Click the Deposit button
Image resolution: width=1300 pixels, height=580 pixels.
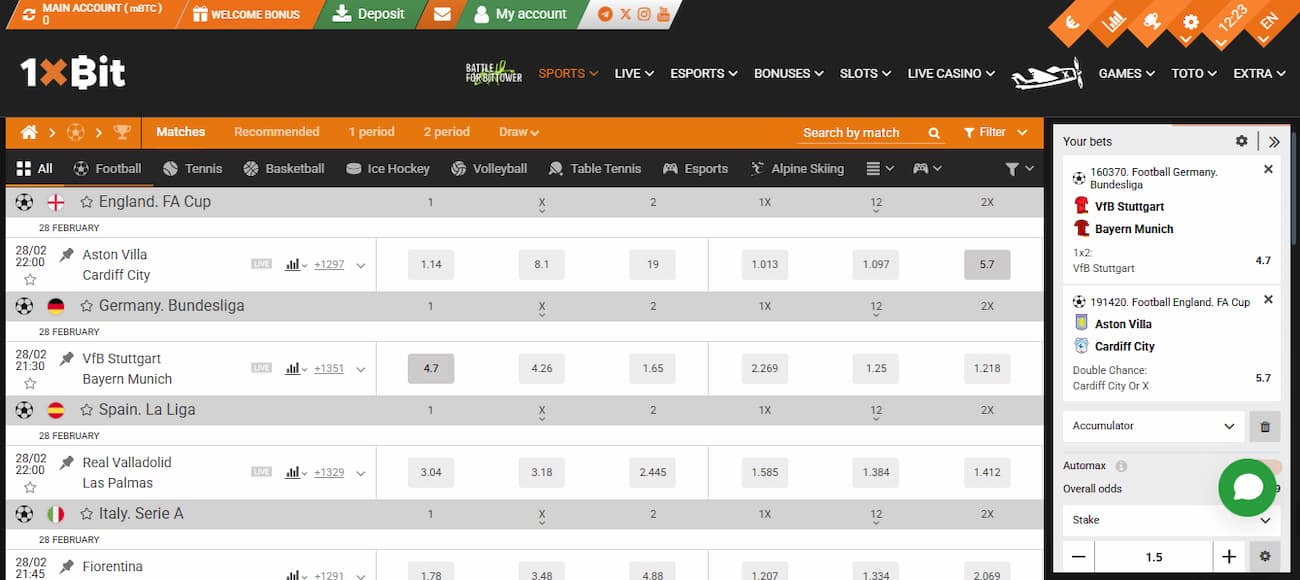tap(368, 14)
